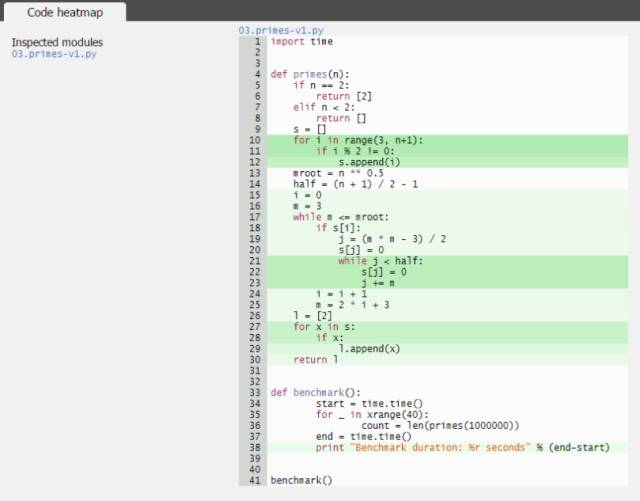Click line 'i = i + 1'
The image size is (640, 501).
(341, 294)
